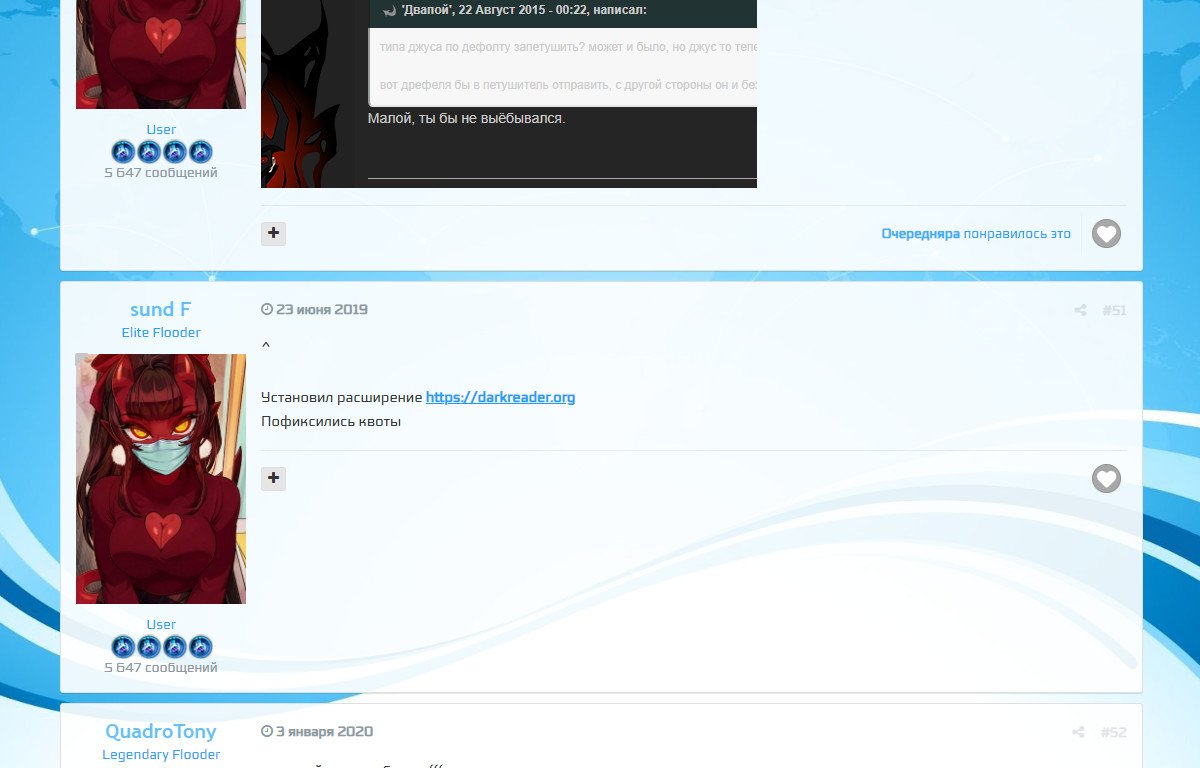
Task: Click the Legendary Flooder title under QuadroTony
Action: 161,755
